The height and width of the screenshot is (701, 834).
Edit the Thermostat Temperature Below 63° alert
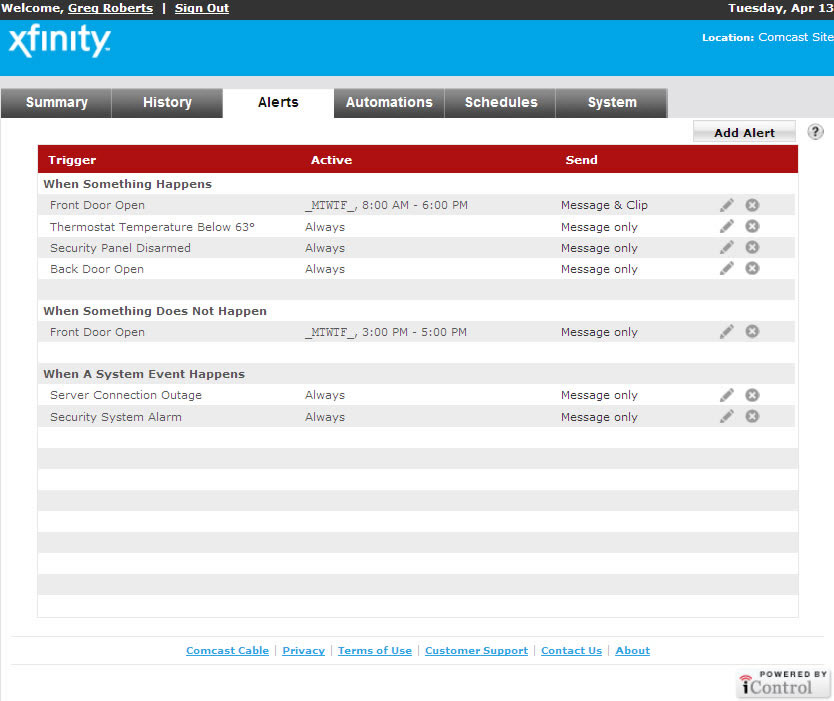pos(727,226)
